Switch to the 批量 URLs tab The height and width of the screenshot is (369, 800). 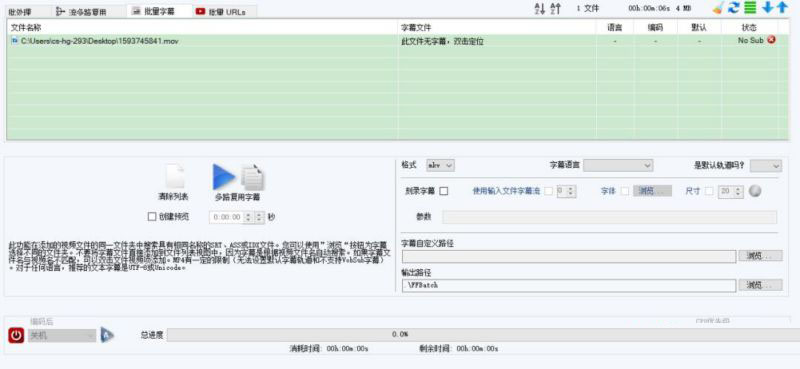pyautogui.click(x=224, y=11)
